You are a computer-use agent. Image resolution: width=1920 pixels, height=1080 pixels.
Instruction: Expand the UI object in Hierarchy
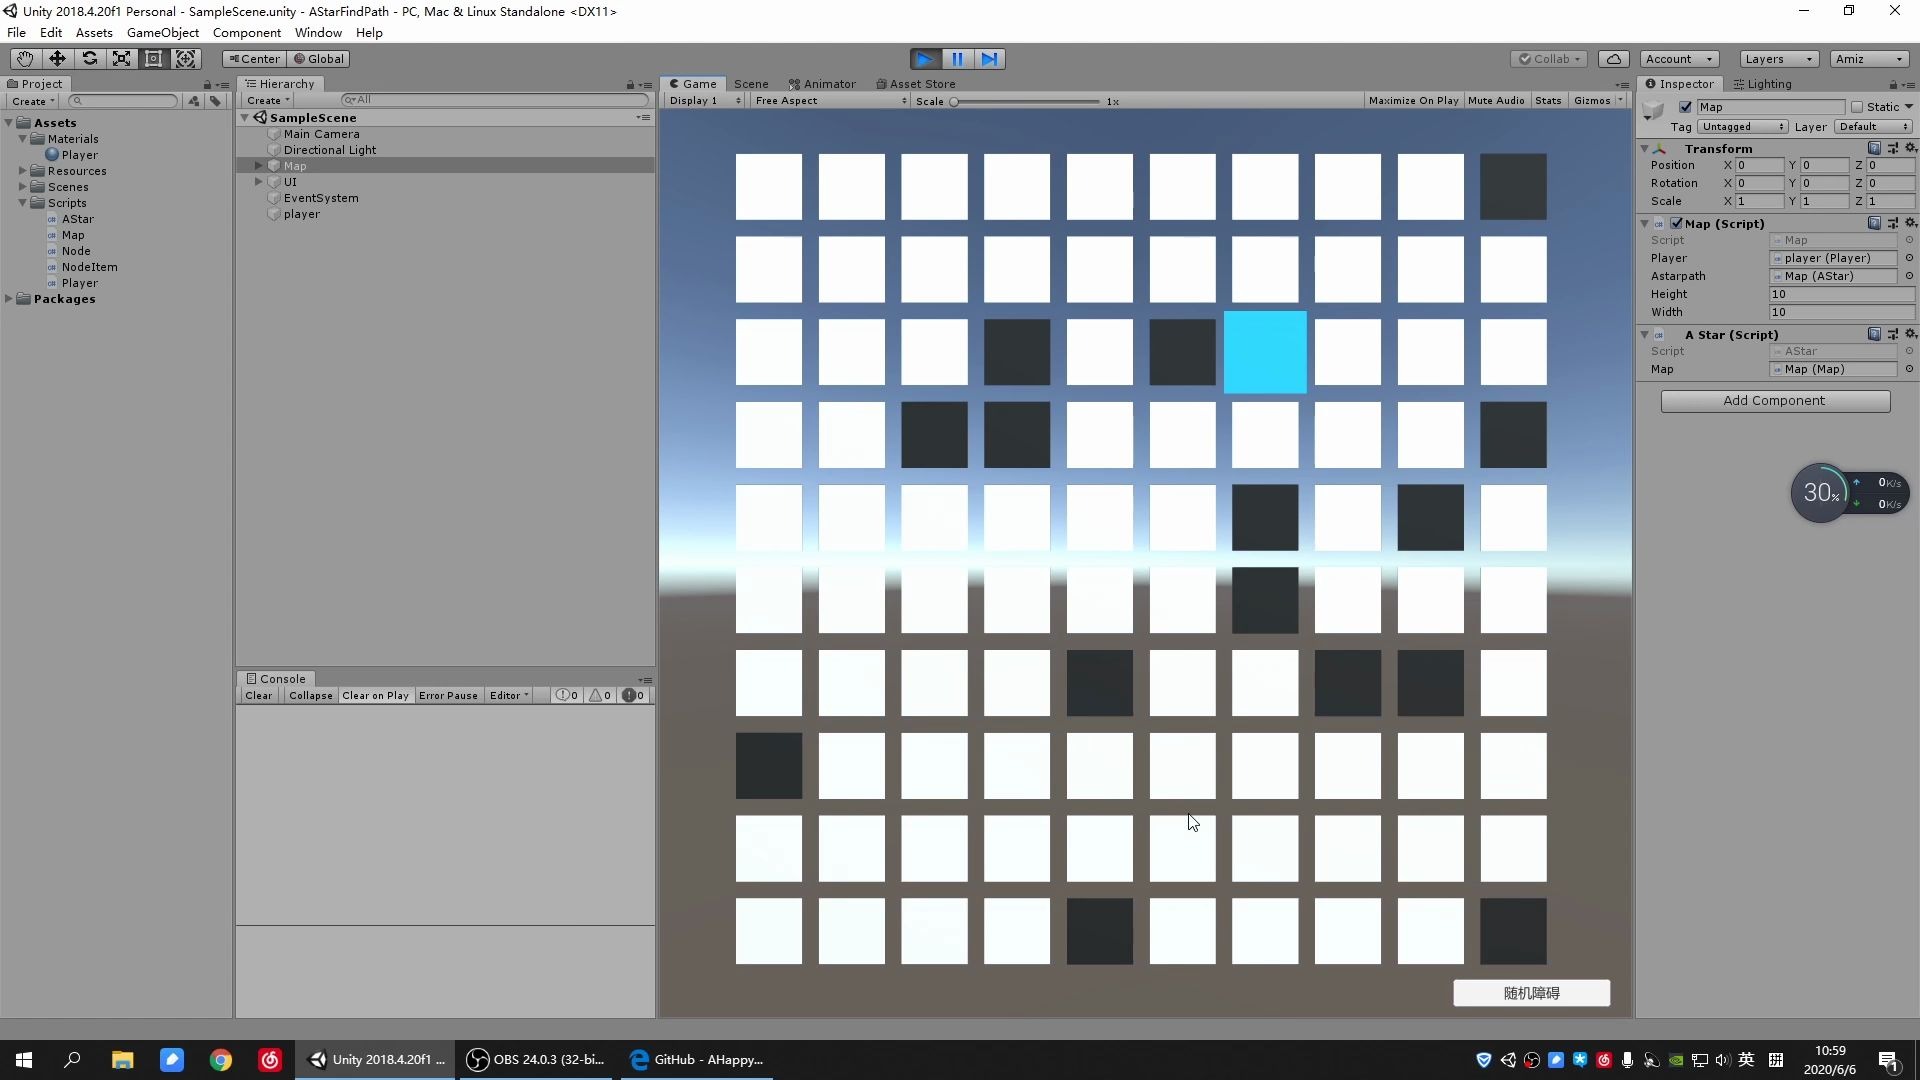pyautogui.click(x=259, y=182)
